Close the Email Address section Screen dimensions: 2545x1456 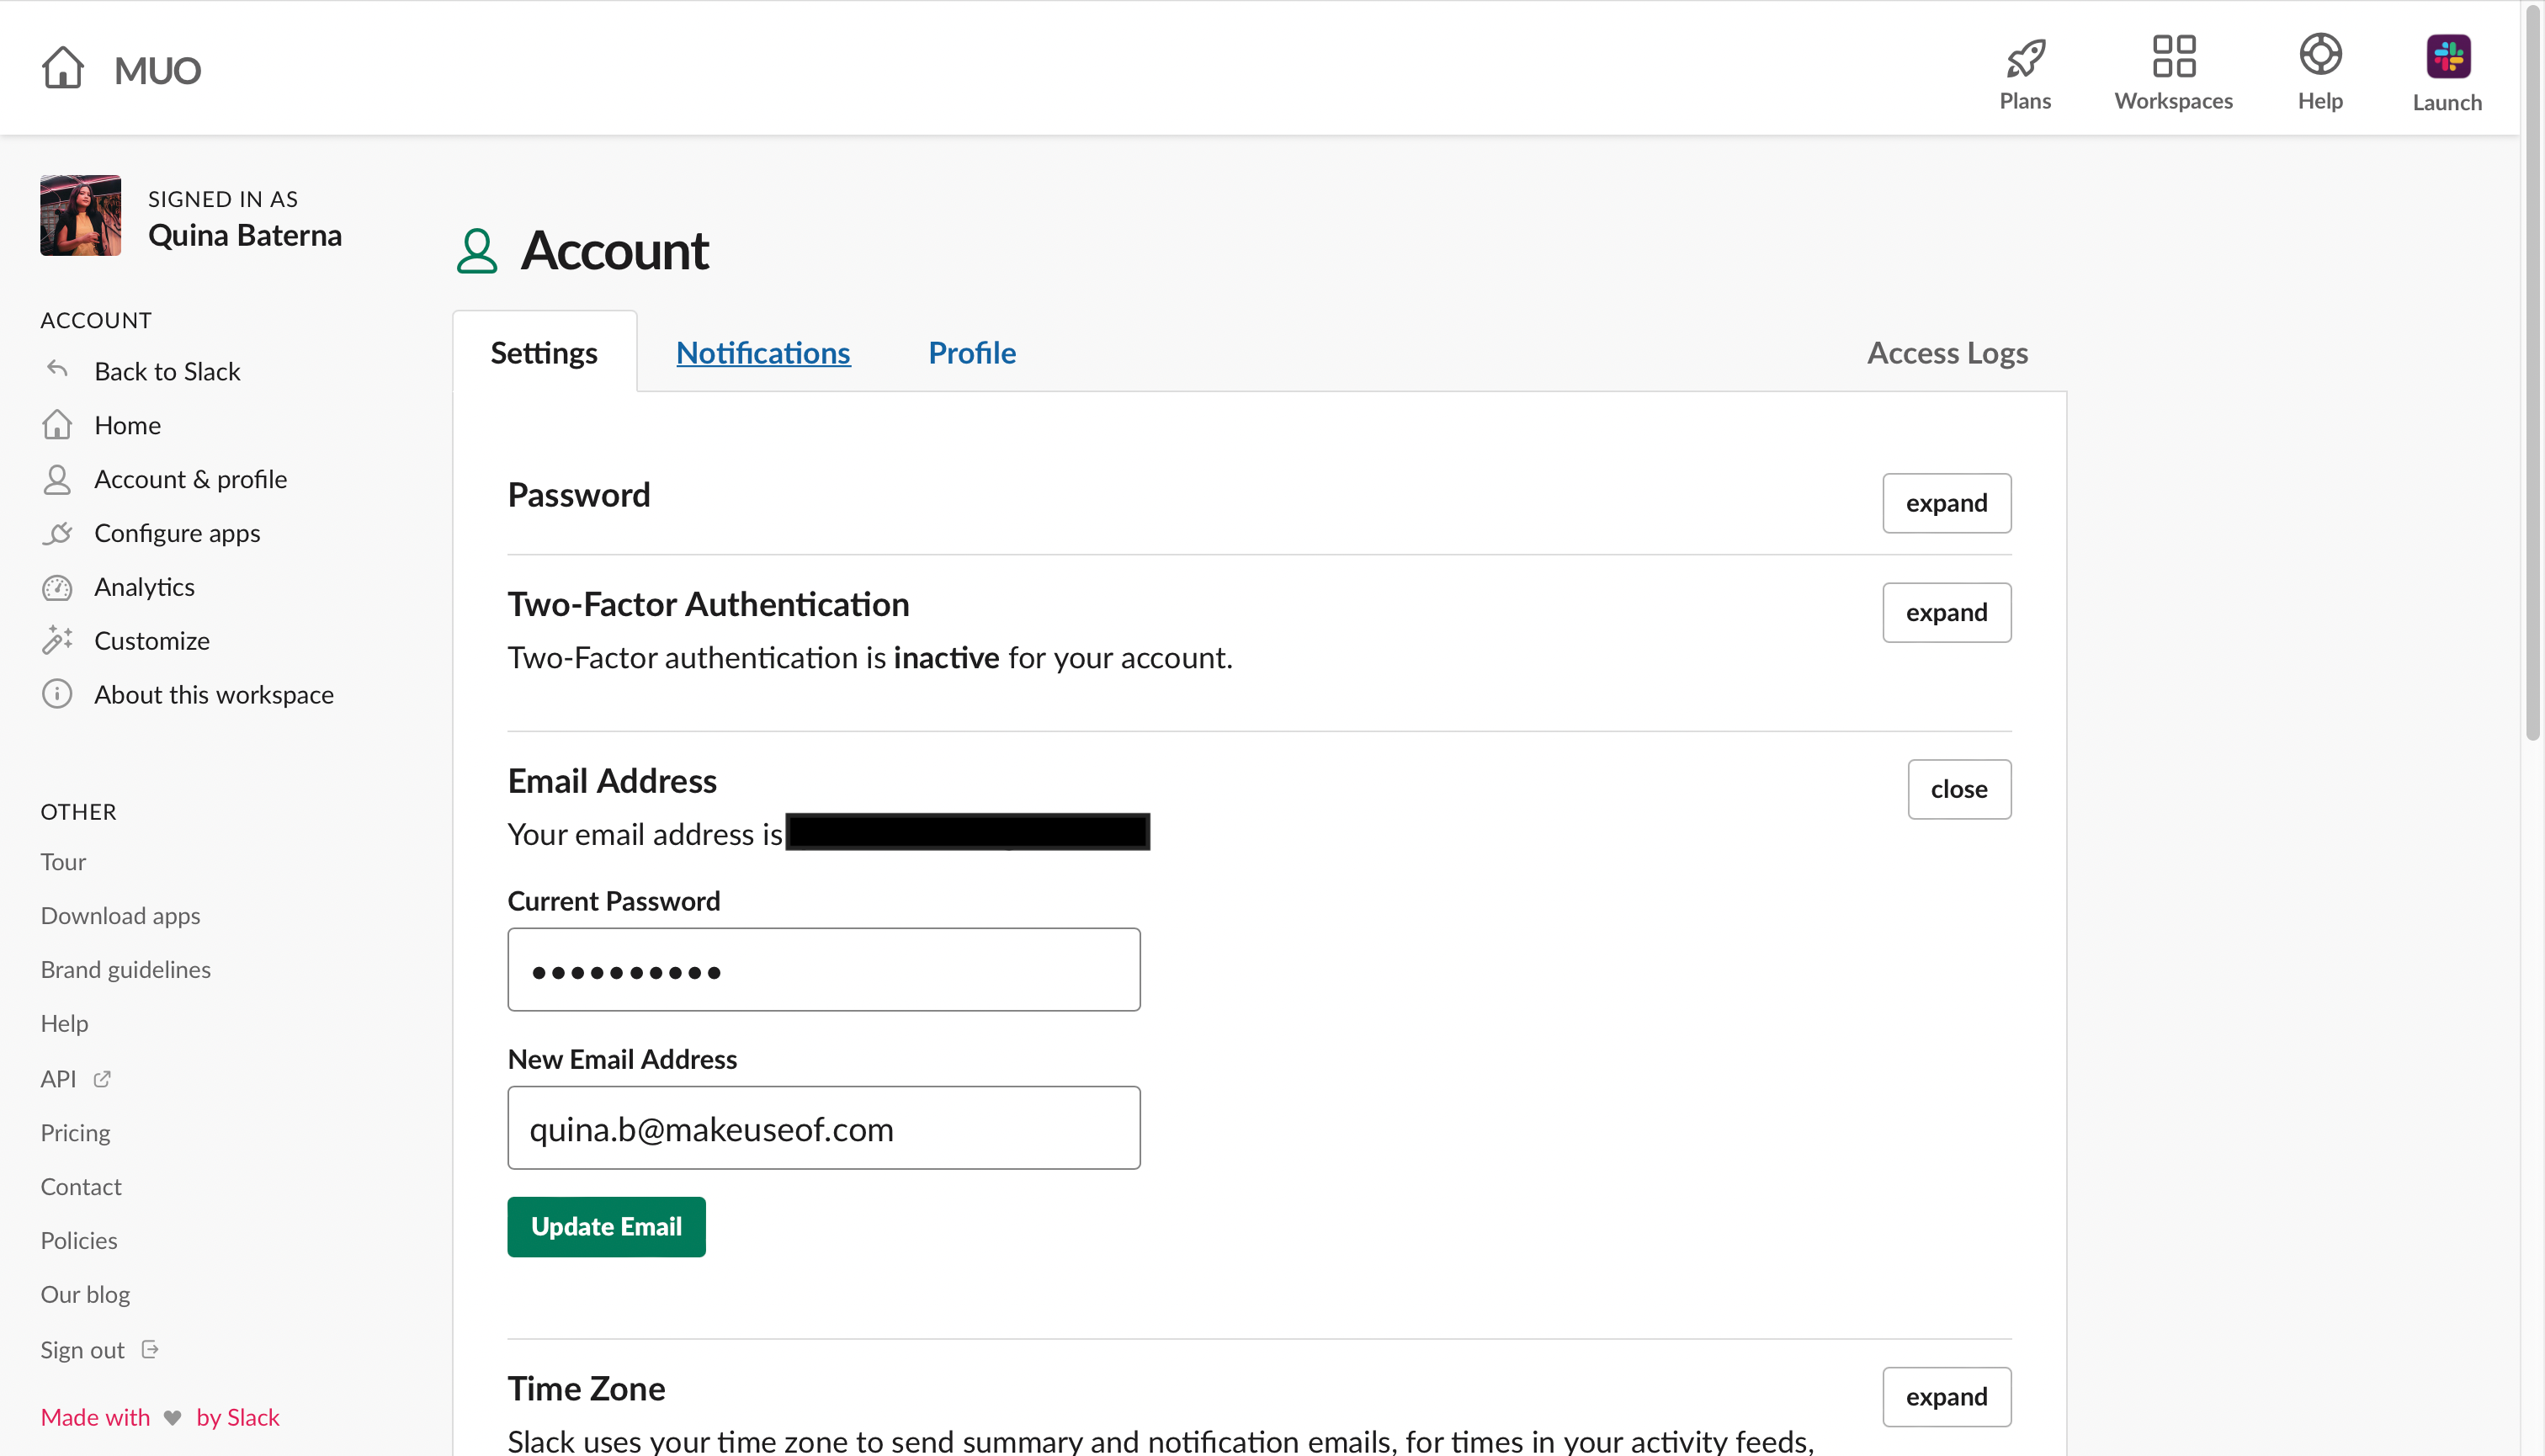[1958, 789]
